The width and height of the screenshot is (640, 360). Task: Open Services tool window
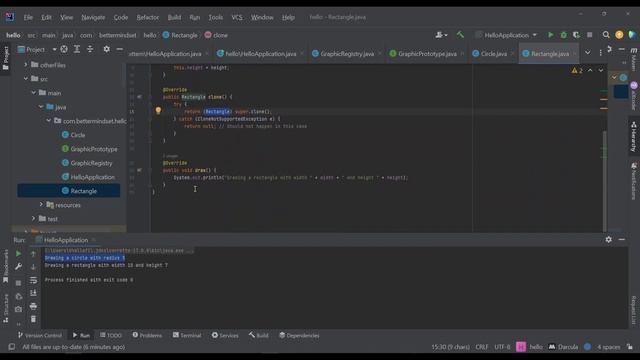click(225, 335)
